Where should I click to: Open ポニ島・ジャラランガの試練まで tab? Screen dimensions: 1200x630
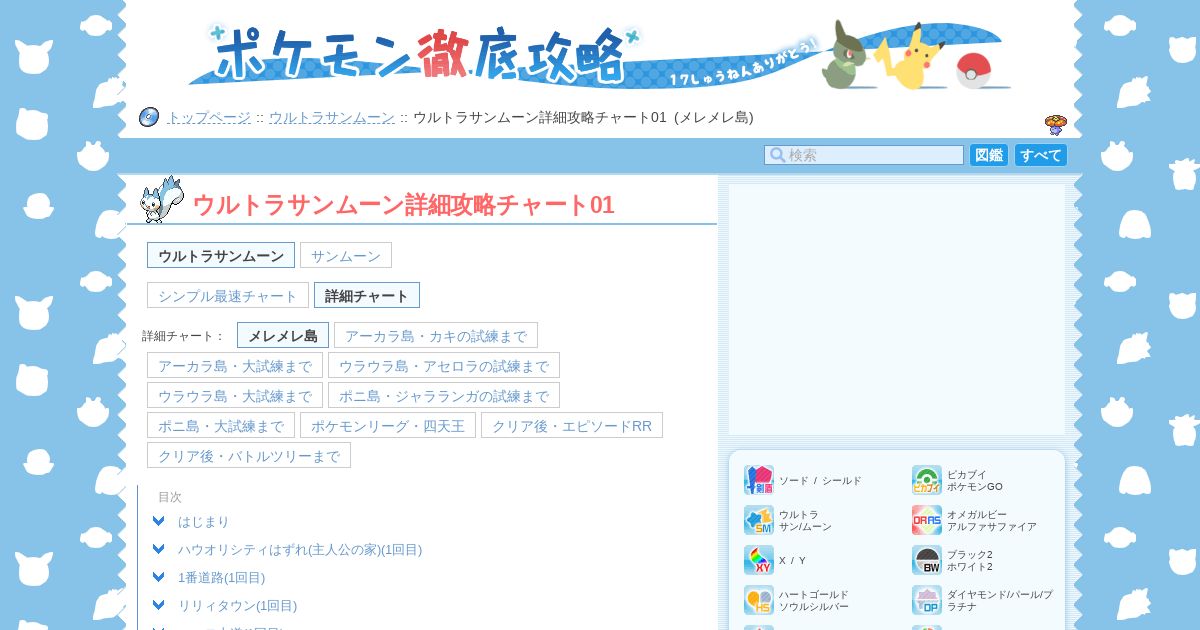[444, 395]
